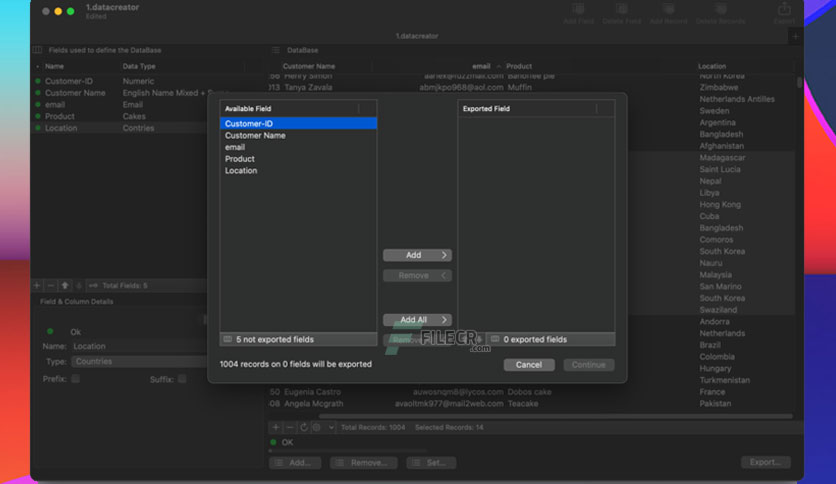Add a record with plus icon near Total Records
The image size is (836, 484).
coord(276,427)
